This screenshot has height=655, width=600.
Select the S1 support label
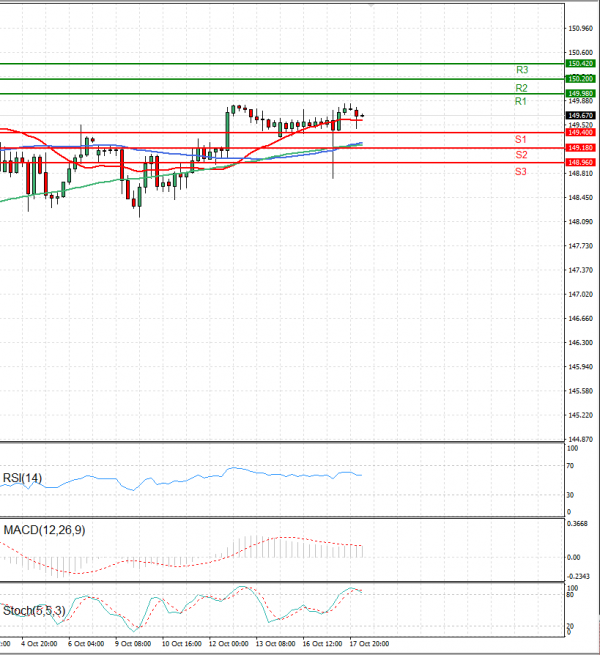(521, 140)
